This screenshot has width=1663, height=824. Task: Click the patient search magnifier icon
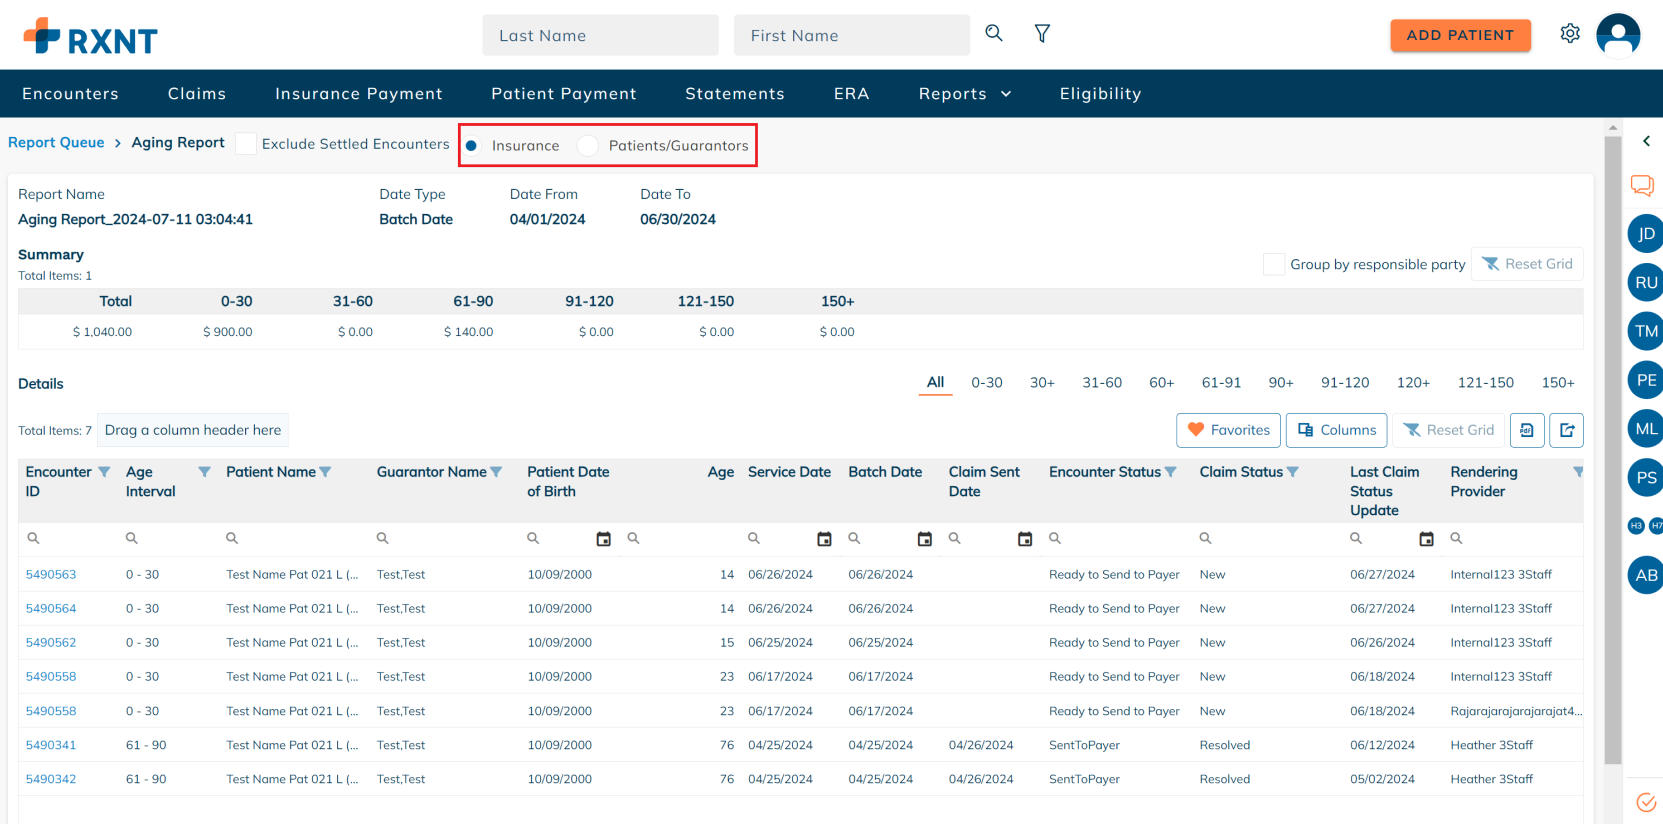pos(993,33)
